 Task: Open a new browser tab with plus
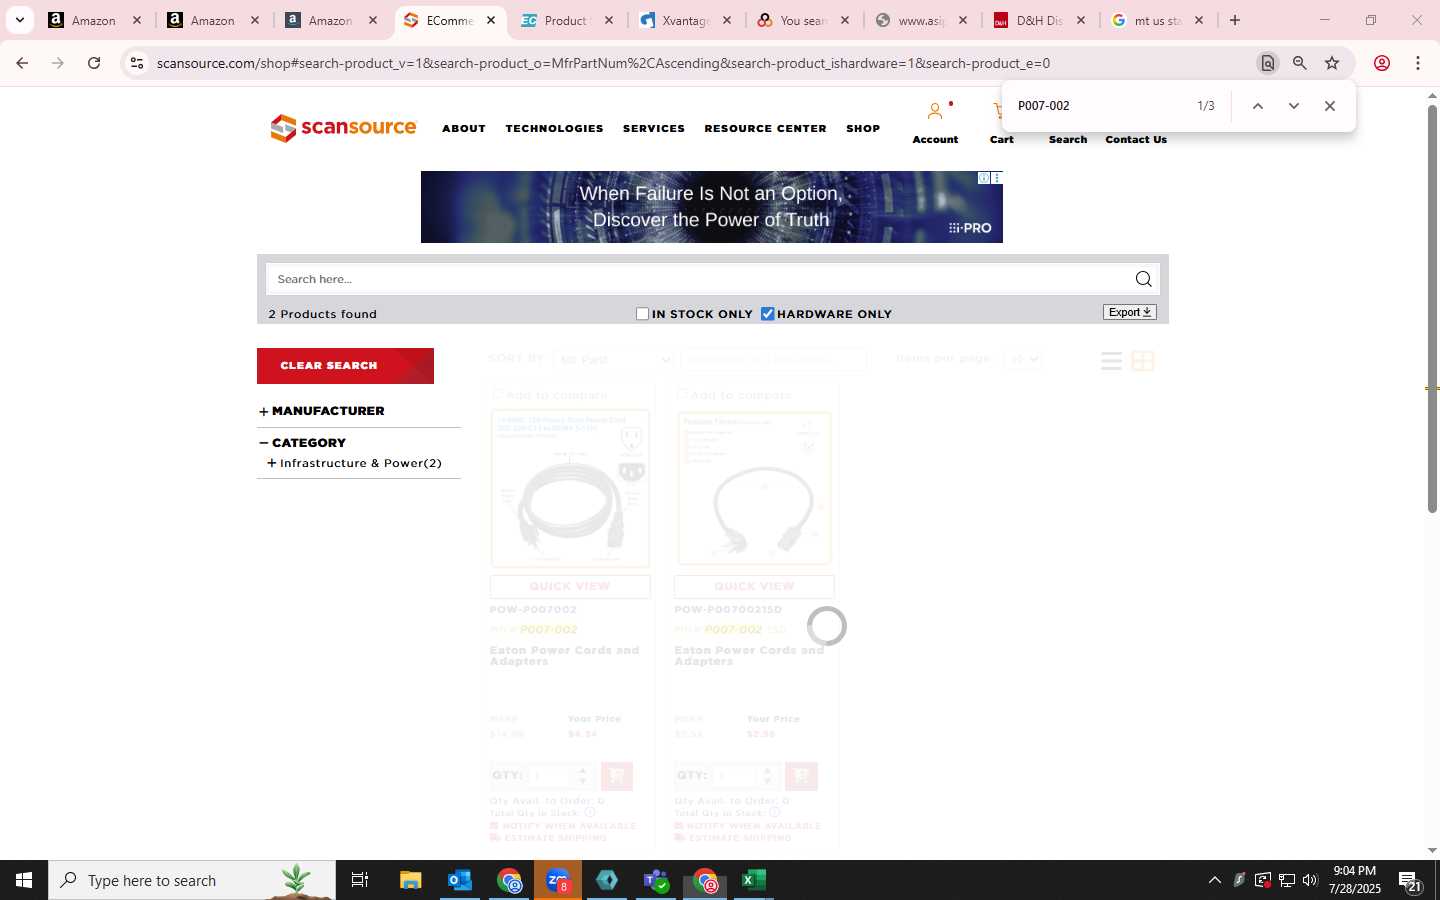pos(1235,20)
